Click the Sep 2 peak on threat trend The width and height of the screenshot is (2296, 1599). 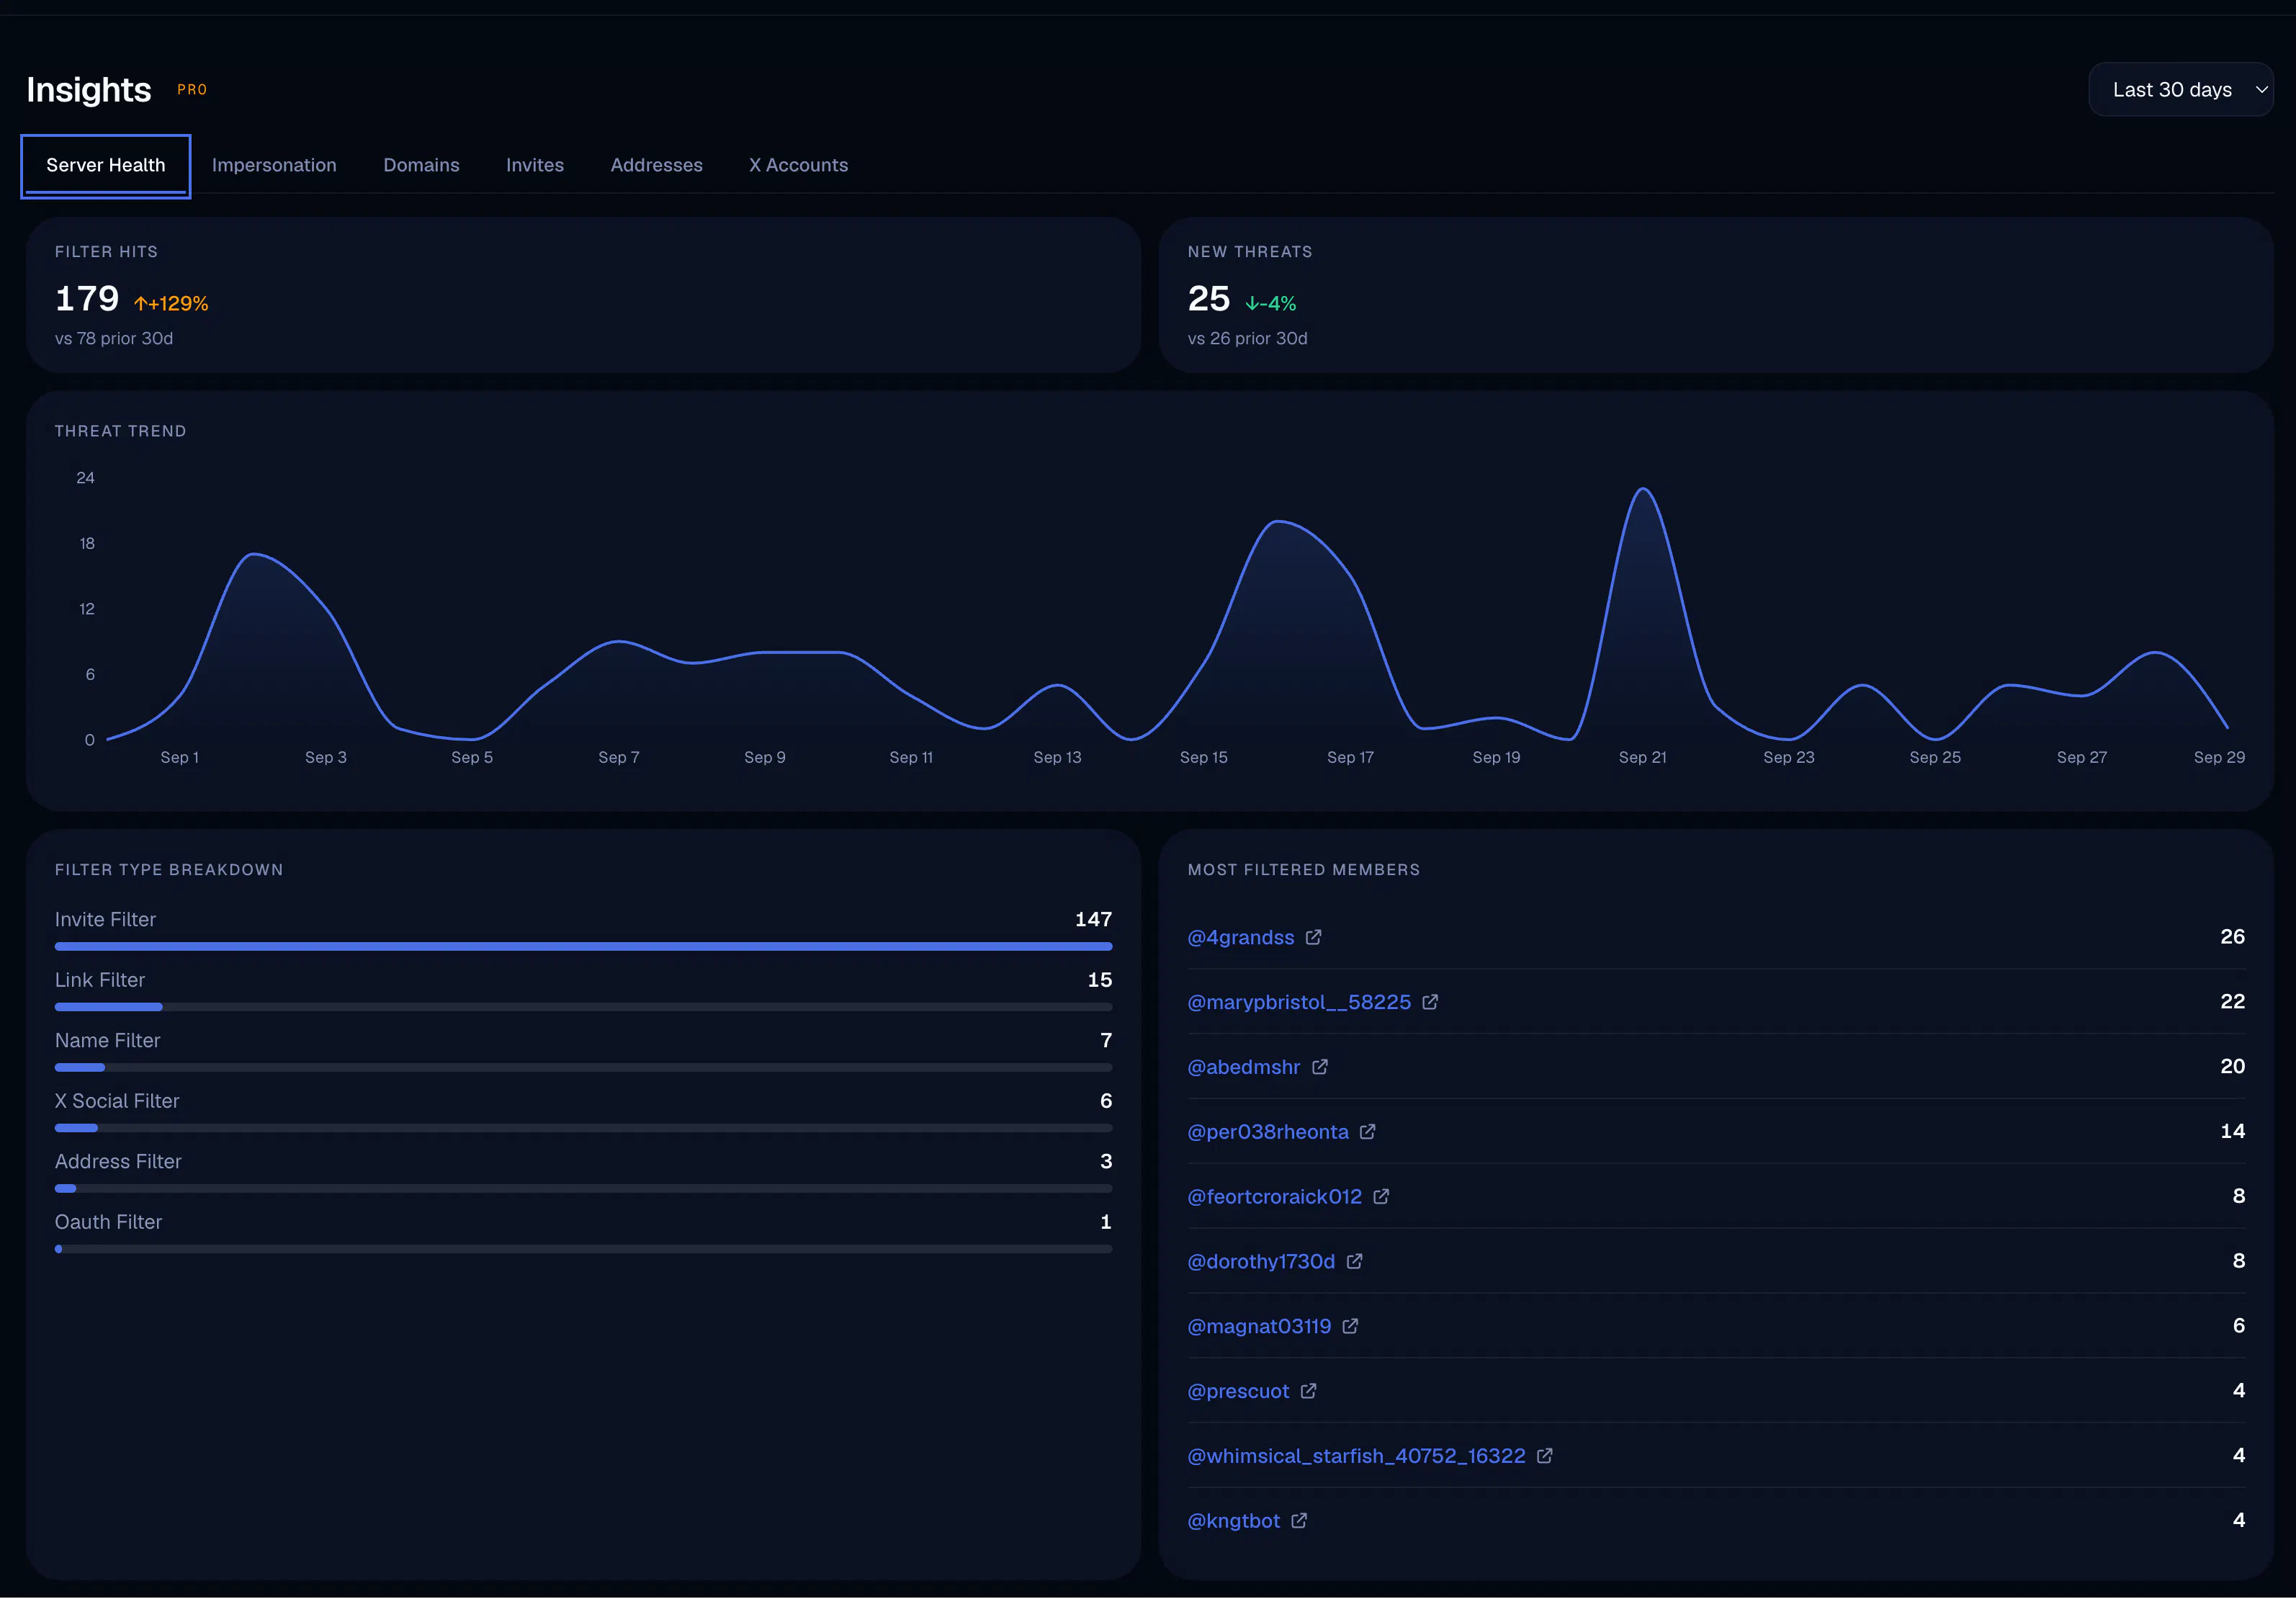click(254, 554)
